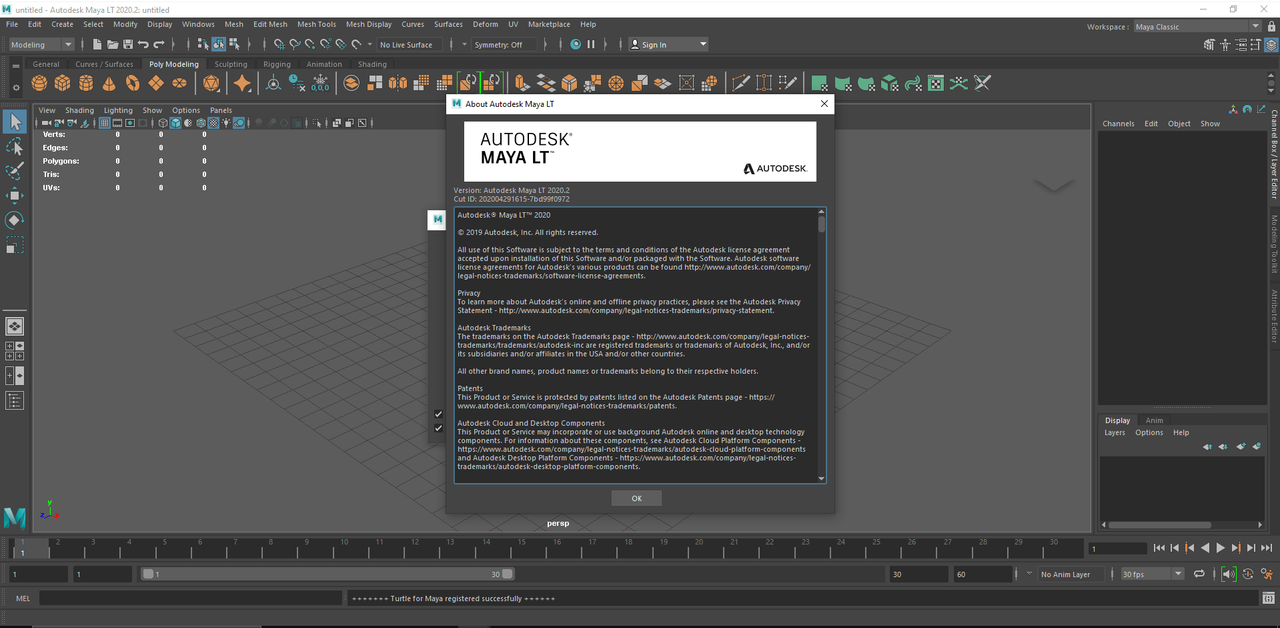Open the Modeling menu set dropdown
Viewport: 1280px width, 628px height.
[41, 44]
